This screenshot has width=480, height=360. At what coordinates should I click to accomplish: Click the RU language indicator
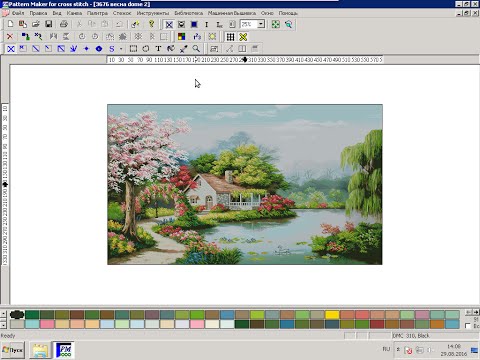coord(386,349)
